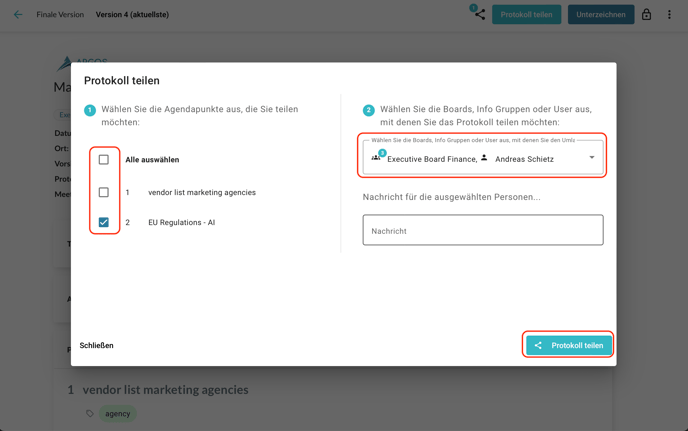Click into the Nachricht message field
The width and height of the screenshot is (688, 431).
coord(482,230)
